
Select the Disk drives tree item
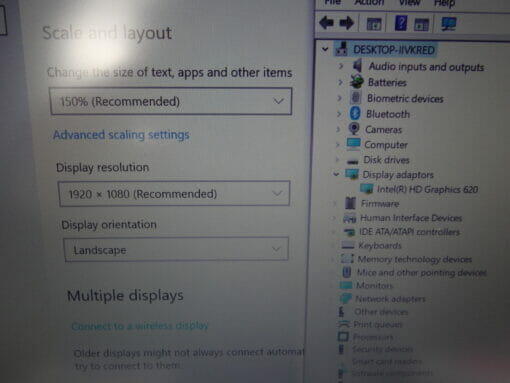(x=386, y=160)
